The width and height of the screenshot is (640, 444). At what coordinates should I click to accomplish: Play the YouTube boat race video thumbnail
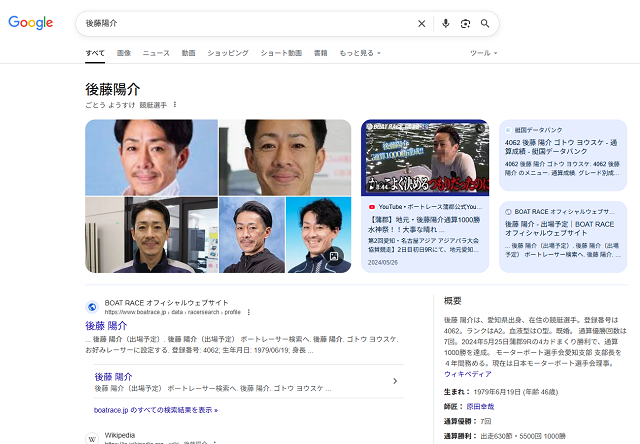[425, 158]
